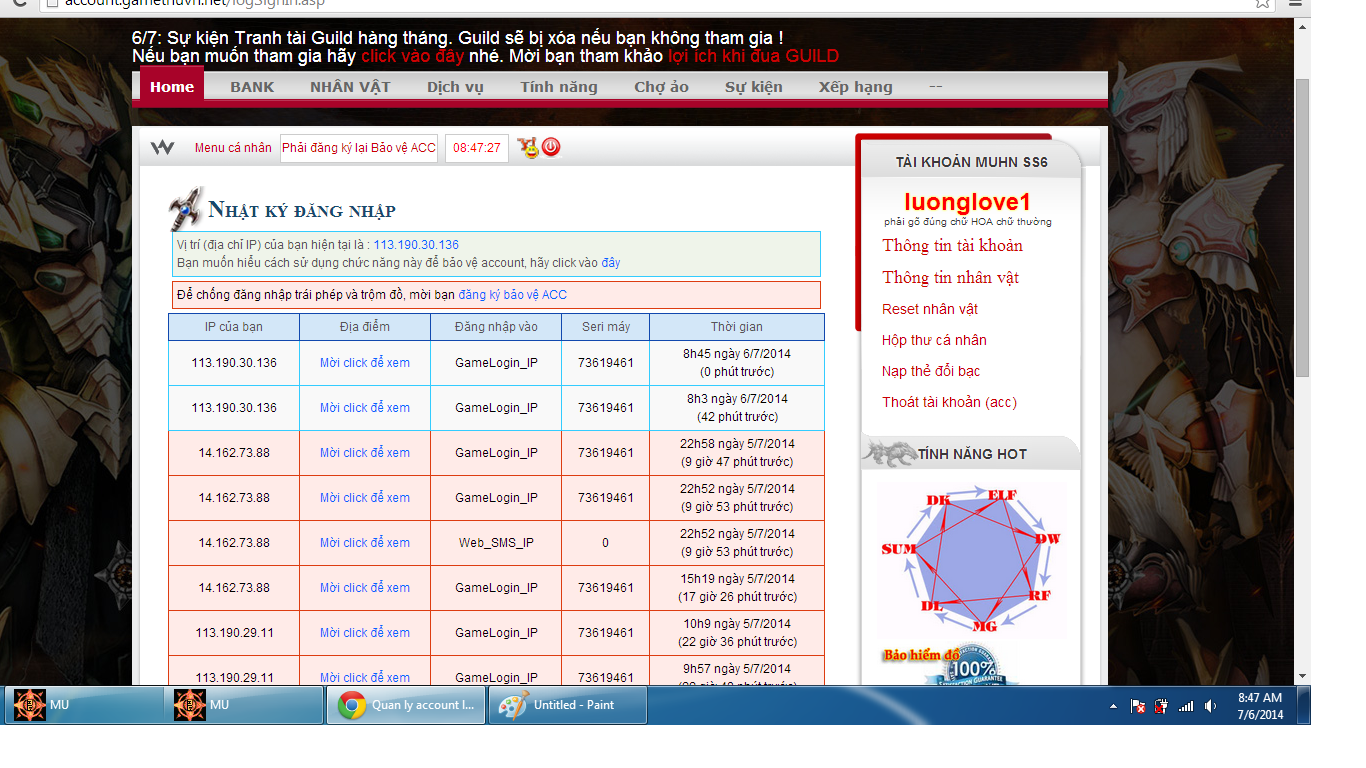Click the W logo icon
This screenshot has width=1366, height=768.
pos(162,148)
